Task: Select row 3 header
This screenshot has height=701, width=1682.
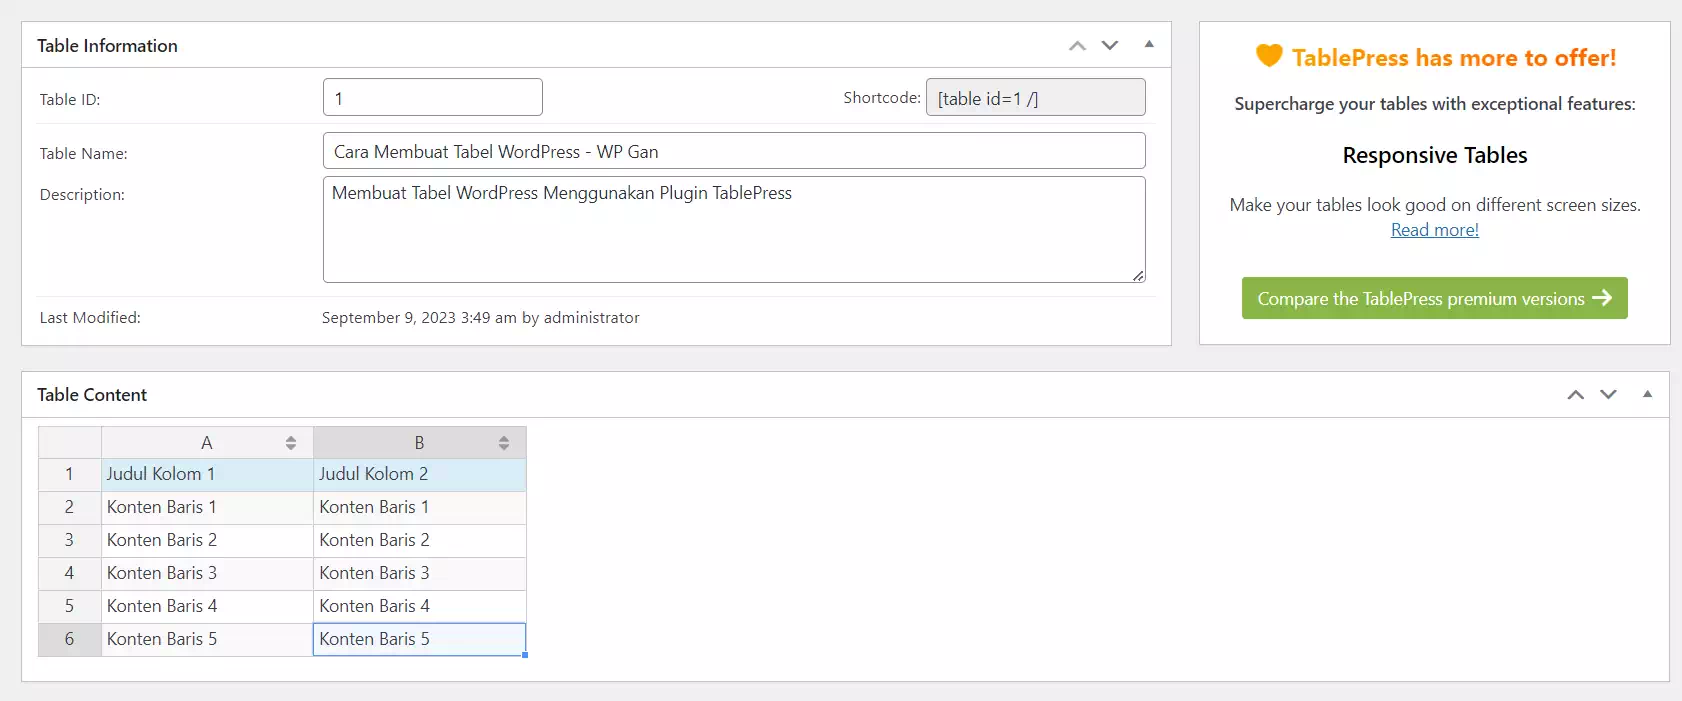Action: click(70, 540)
